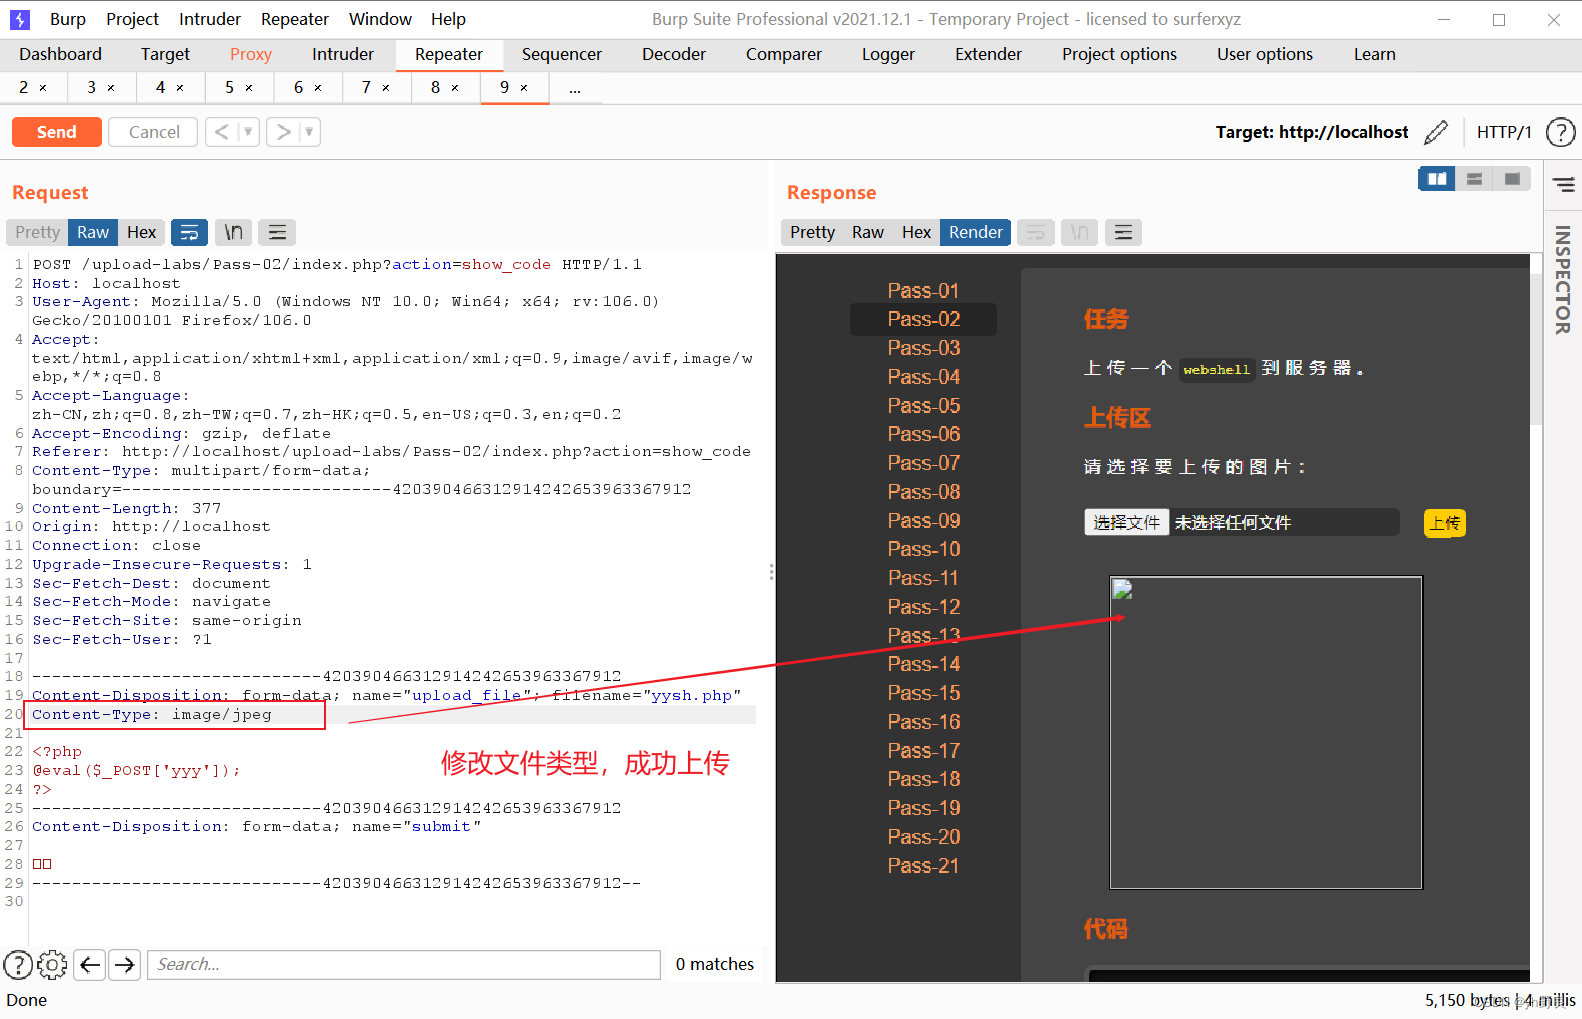Select top-bottom layout view icon
The height and width of the screenshot is (1019, 1582).
pos(1474,179)
